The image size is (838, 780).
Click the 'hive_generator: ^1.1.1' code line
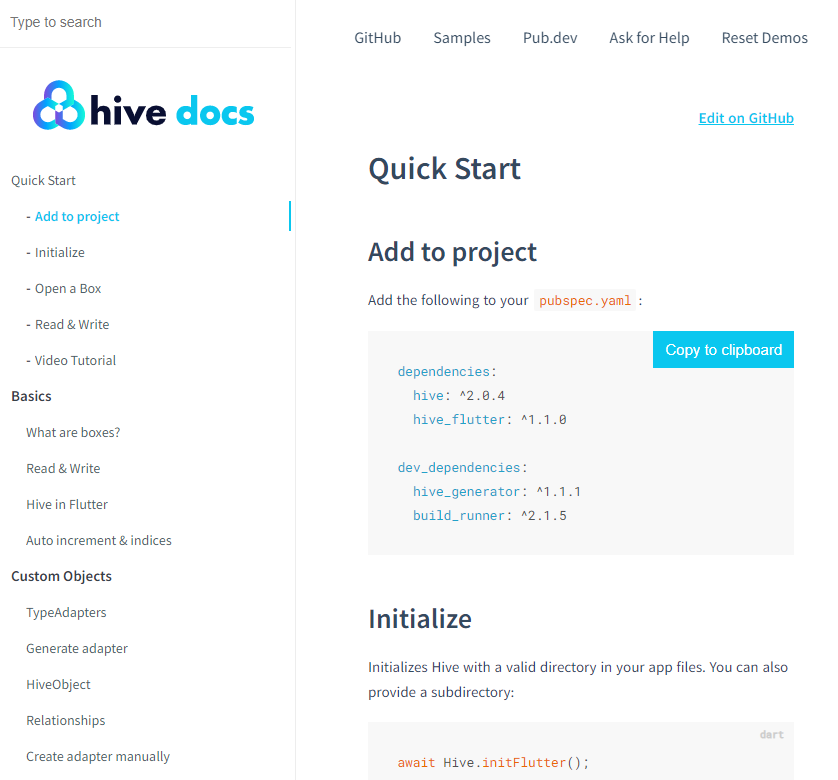click(x=496, y=492)
